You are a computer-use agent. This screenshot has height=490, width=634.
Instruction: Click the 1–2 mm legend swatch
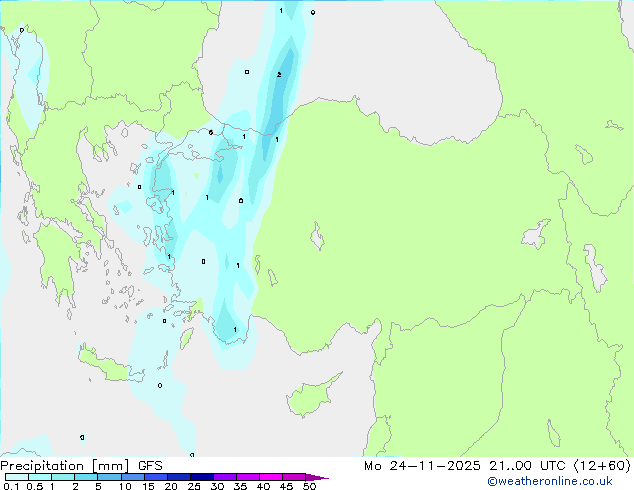tap(63, 477)
